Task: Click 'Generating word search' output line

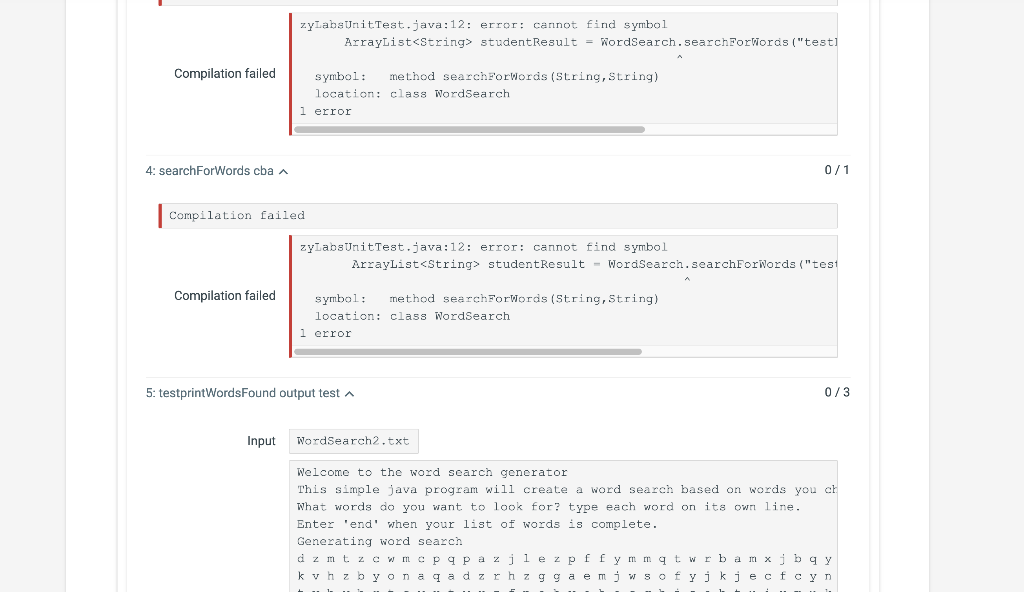Action: tap(379, 542)
